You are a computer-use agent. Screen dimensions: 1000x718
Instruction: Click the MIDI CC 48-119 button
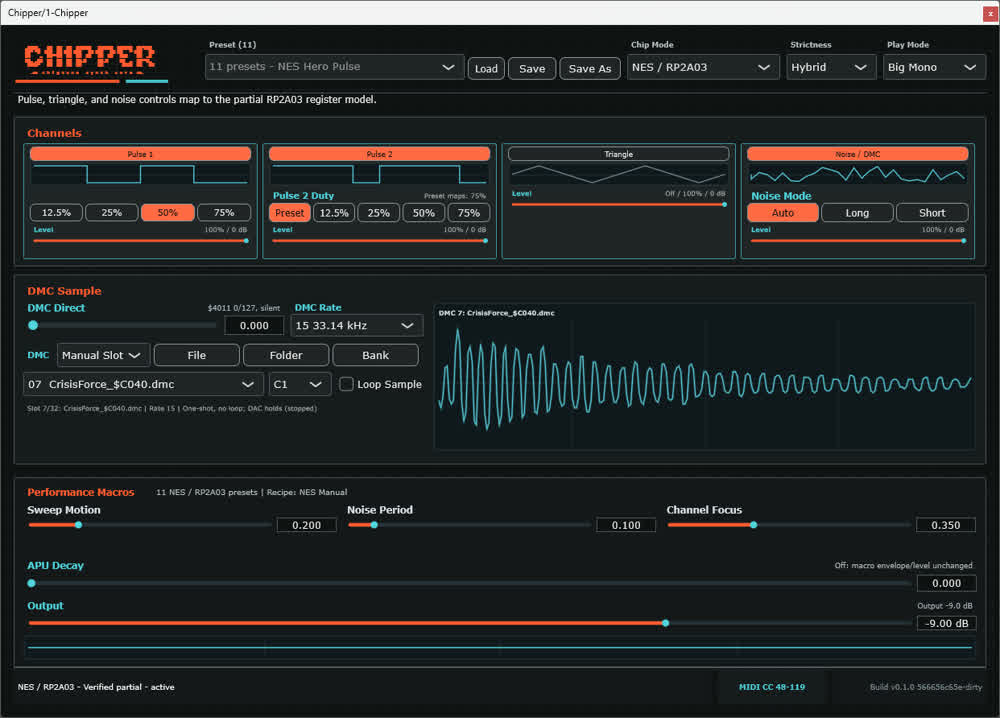click(772, 687)
